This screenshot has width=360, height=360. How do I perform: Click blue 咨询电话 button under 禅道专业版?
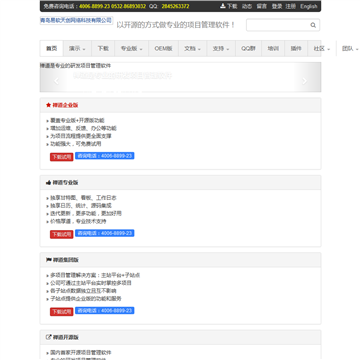[105, 233]
